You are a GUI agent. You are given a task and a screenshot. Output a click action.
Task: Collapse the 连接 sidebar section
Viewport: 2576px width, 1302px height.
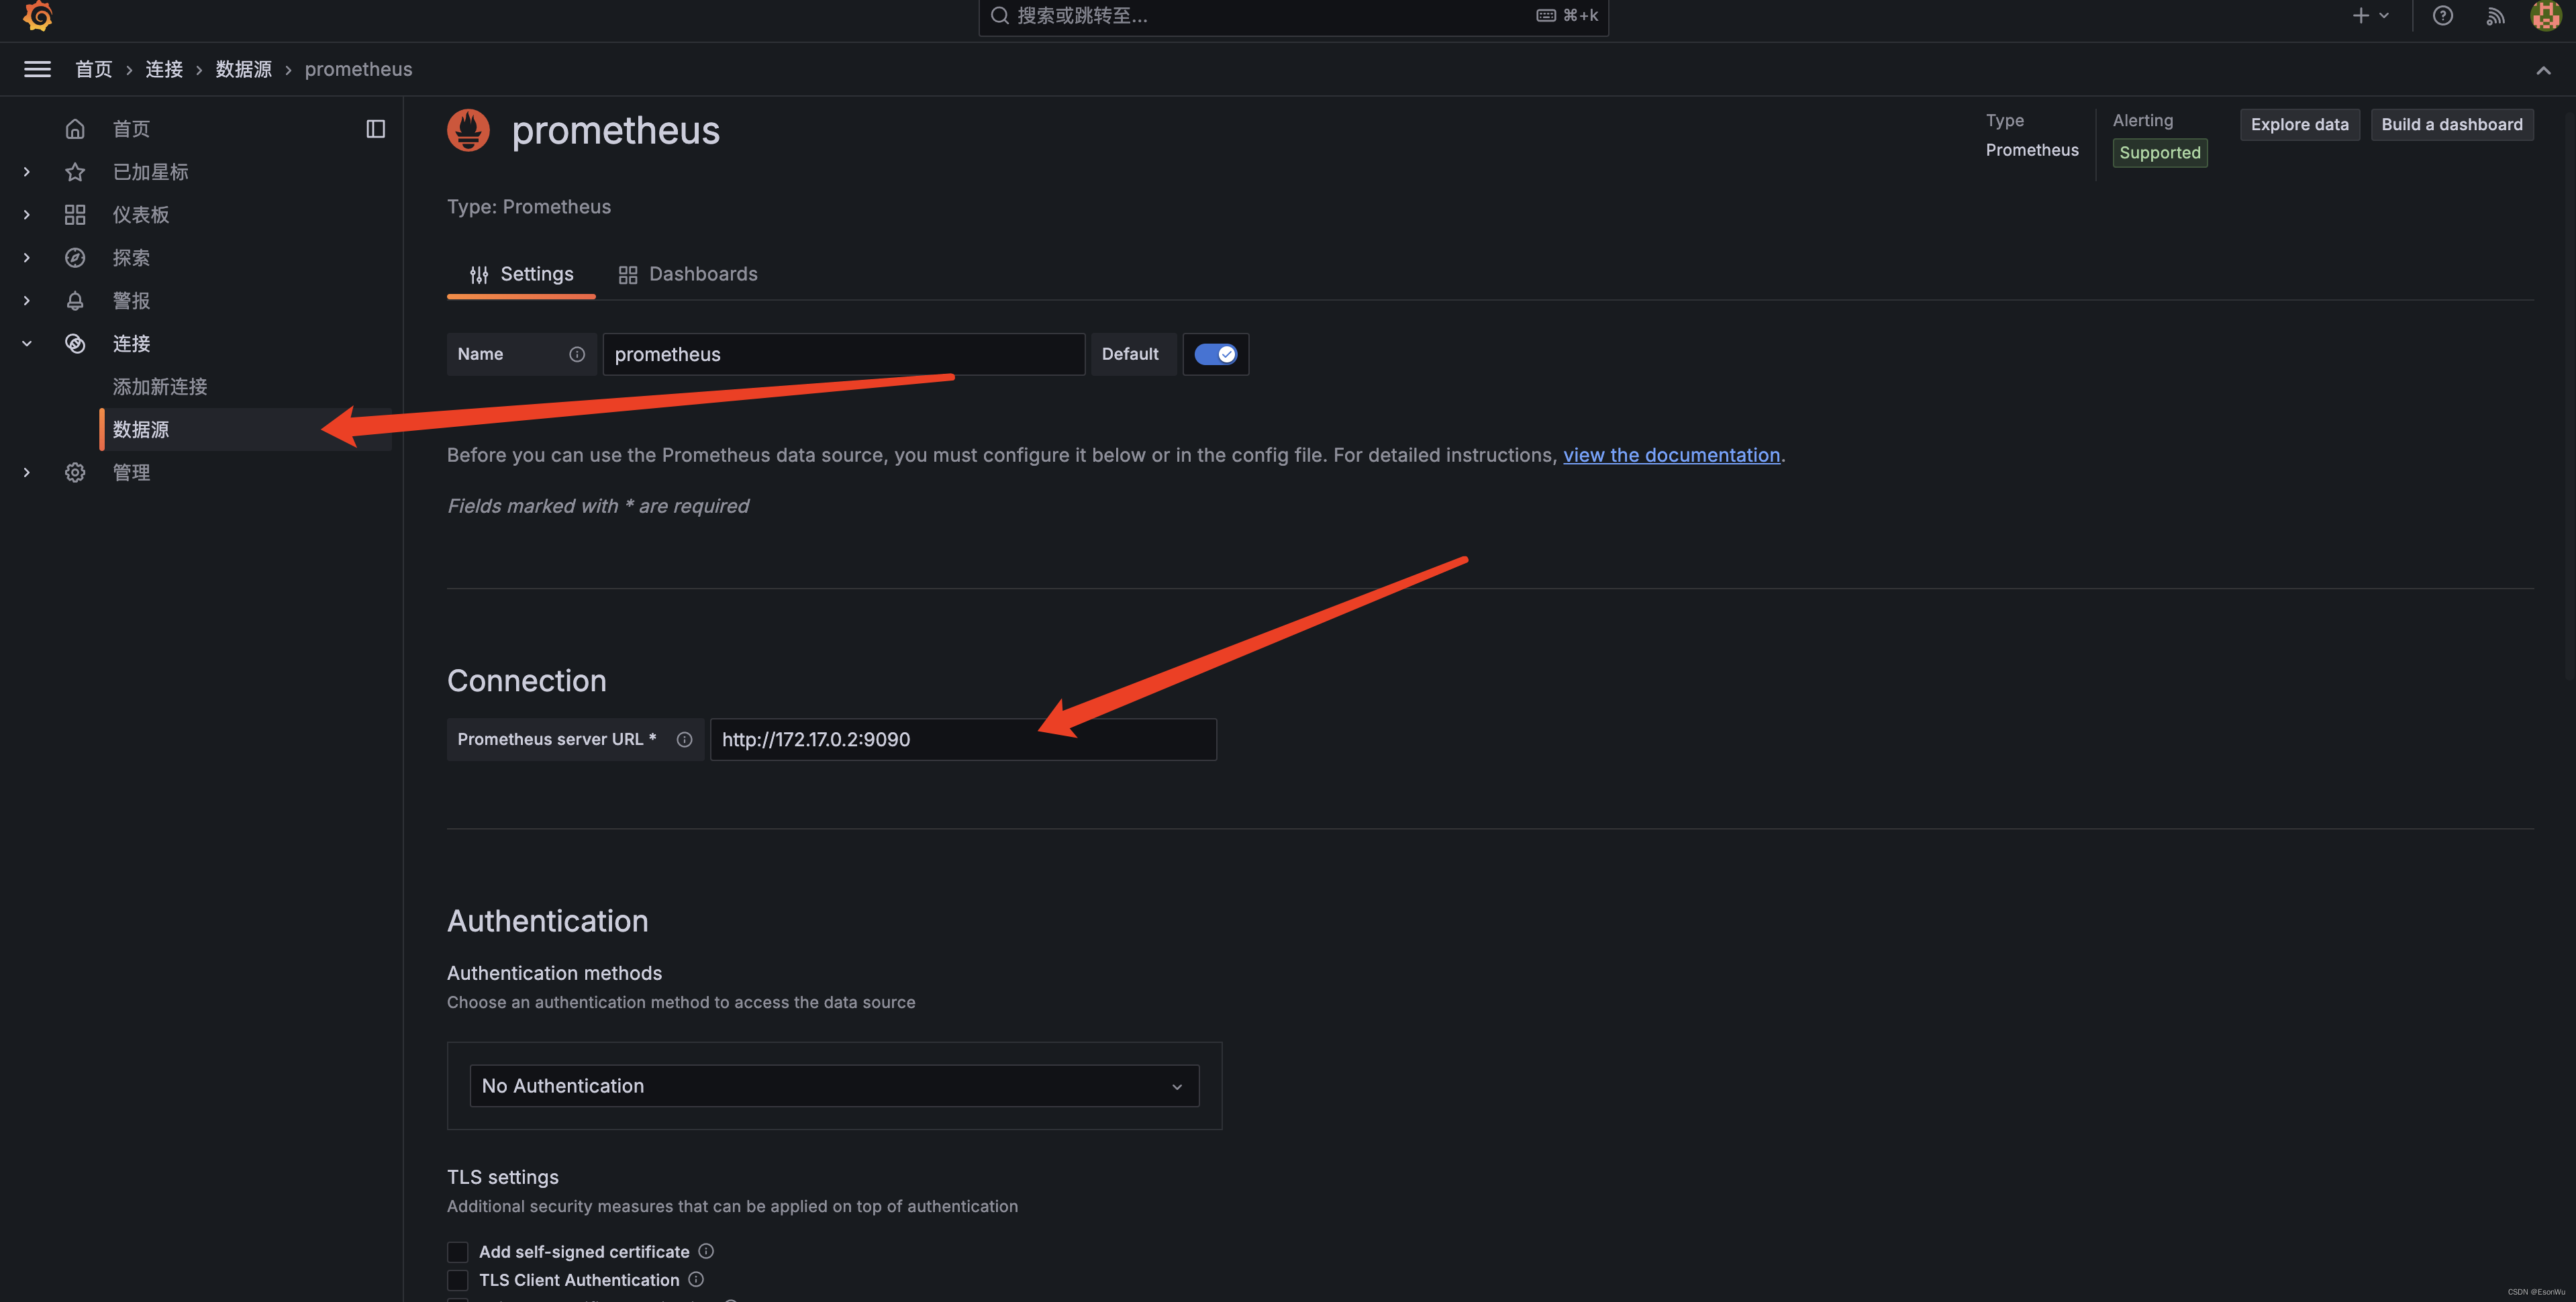click(27, 344)
